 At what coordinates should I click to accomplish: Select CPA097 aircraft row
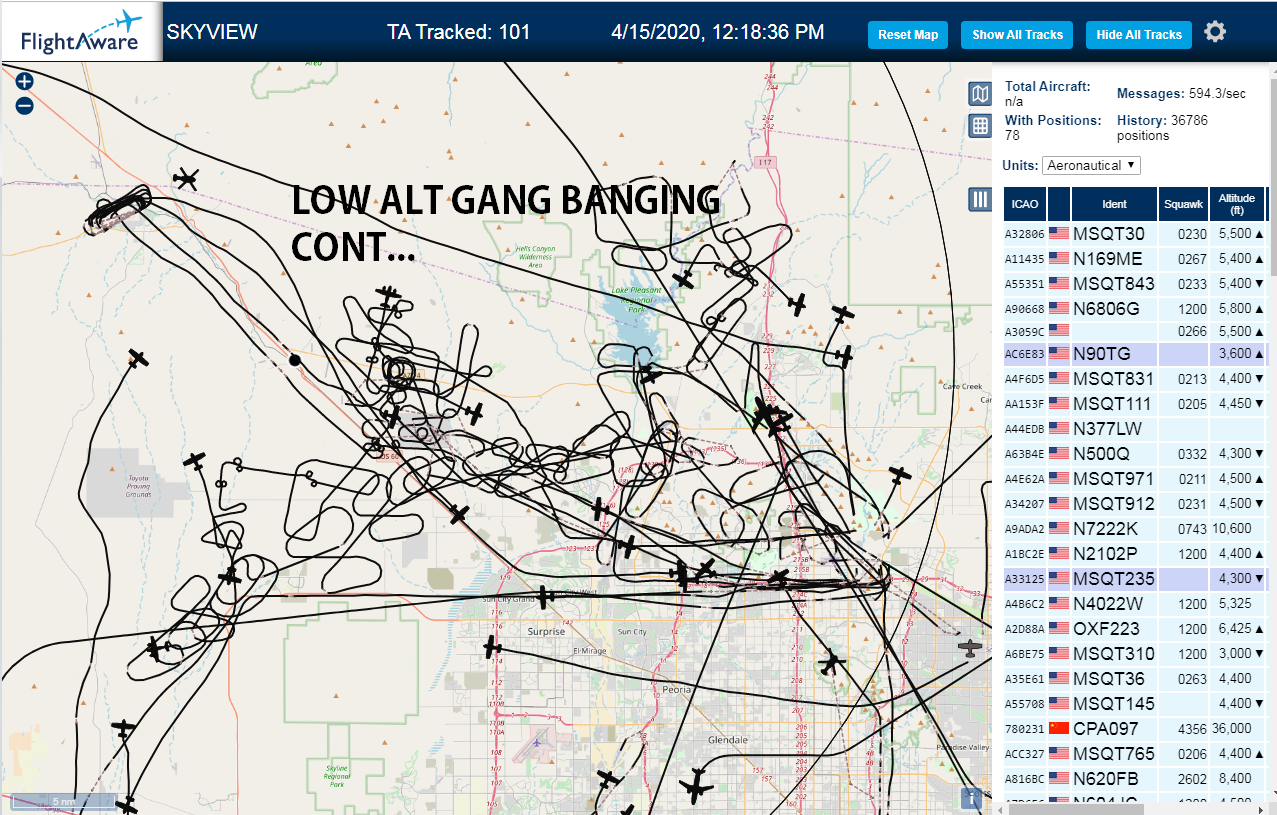pos(1136,728)
